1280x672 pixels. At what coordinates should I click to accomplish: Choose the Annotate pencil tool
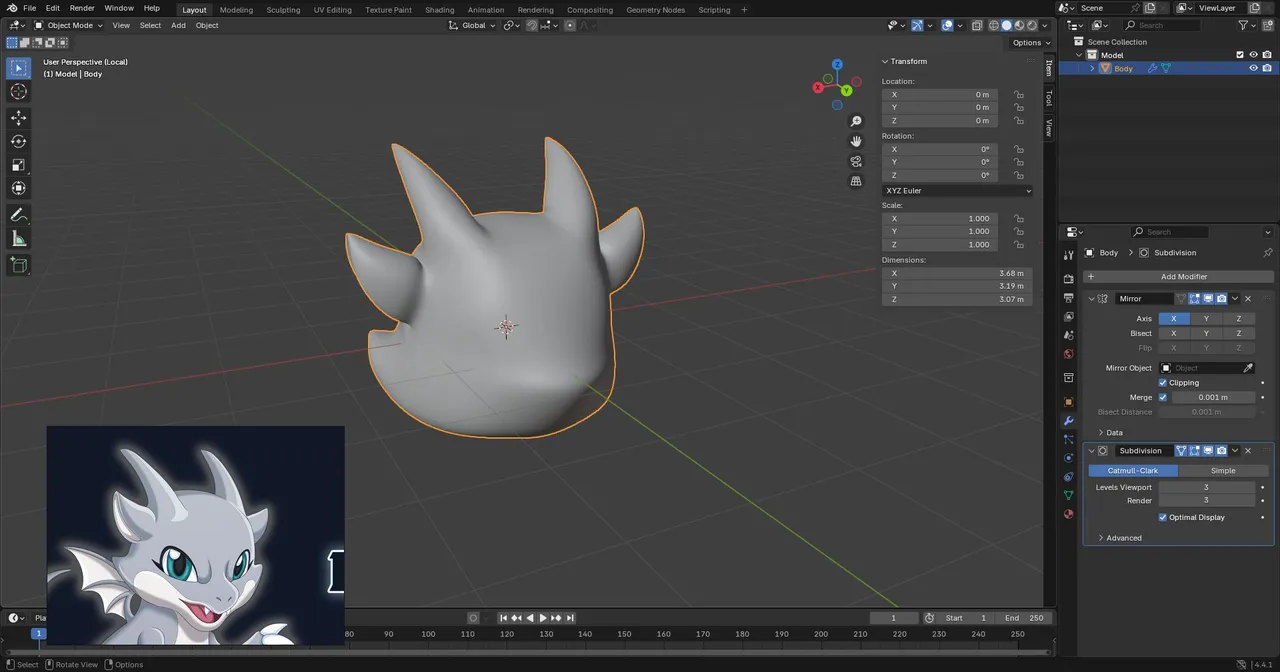(x=18, y=215)
